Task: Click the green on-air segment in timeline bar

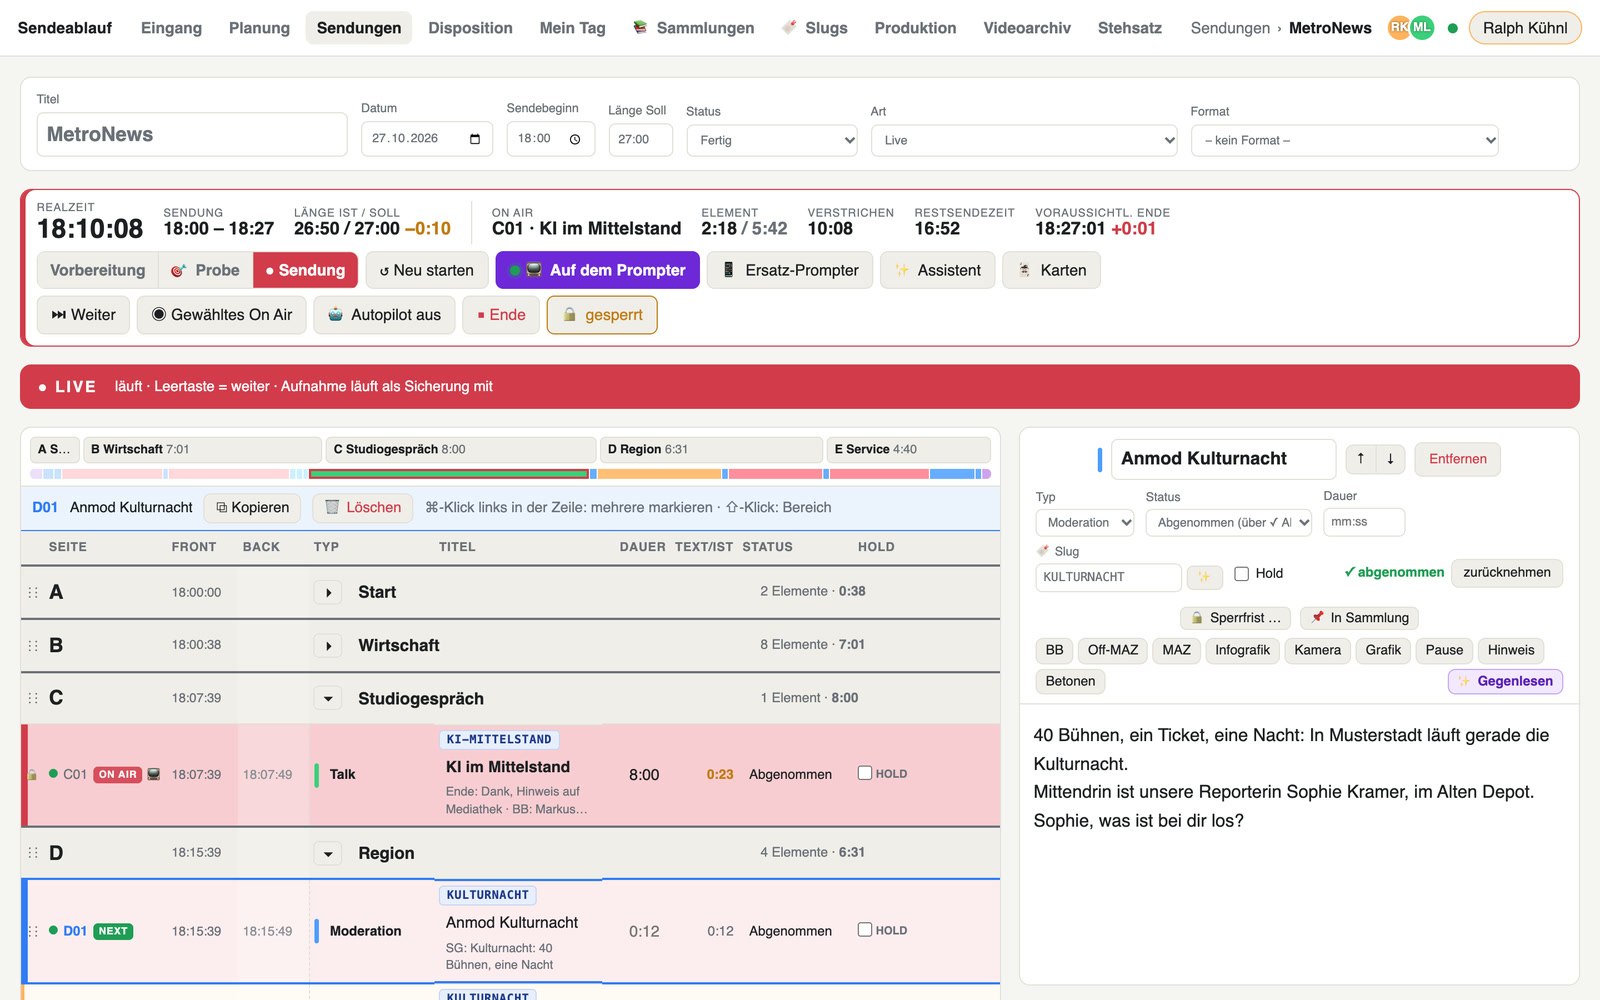Action: [x=449, y=474]
